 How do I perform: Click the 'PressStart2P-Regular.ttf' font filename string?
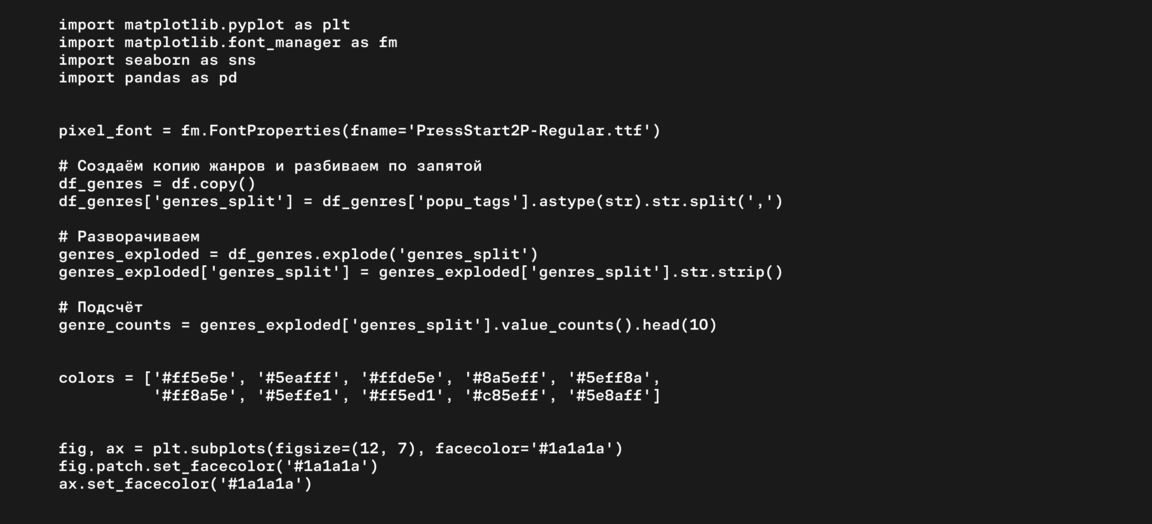[x=533, y=131]
